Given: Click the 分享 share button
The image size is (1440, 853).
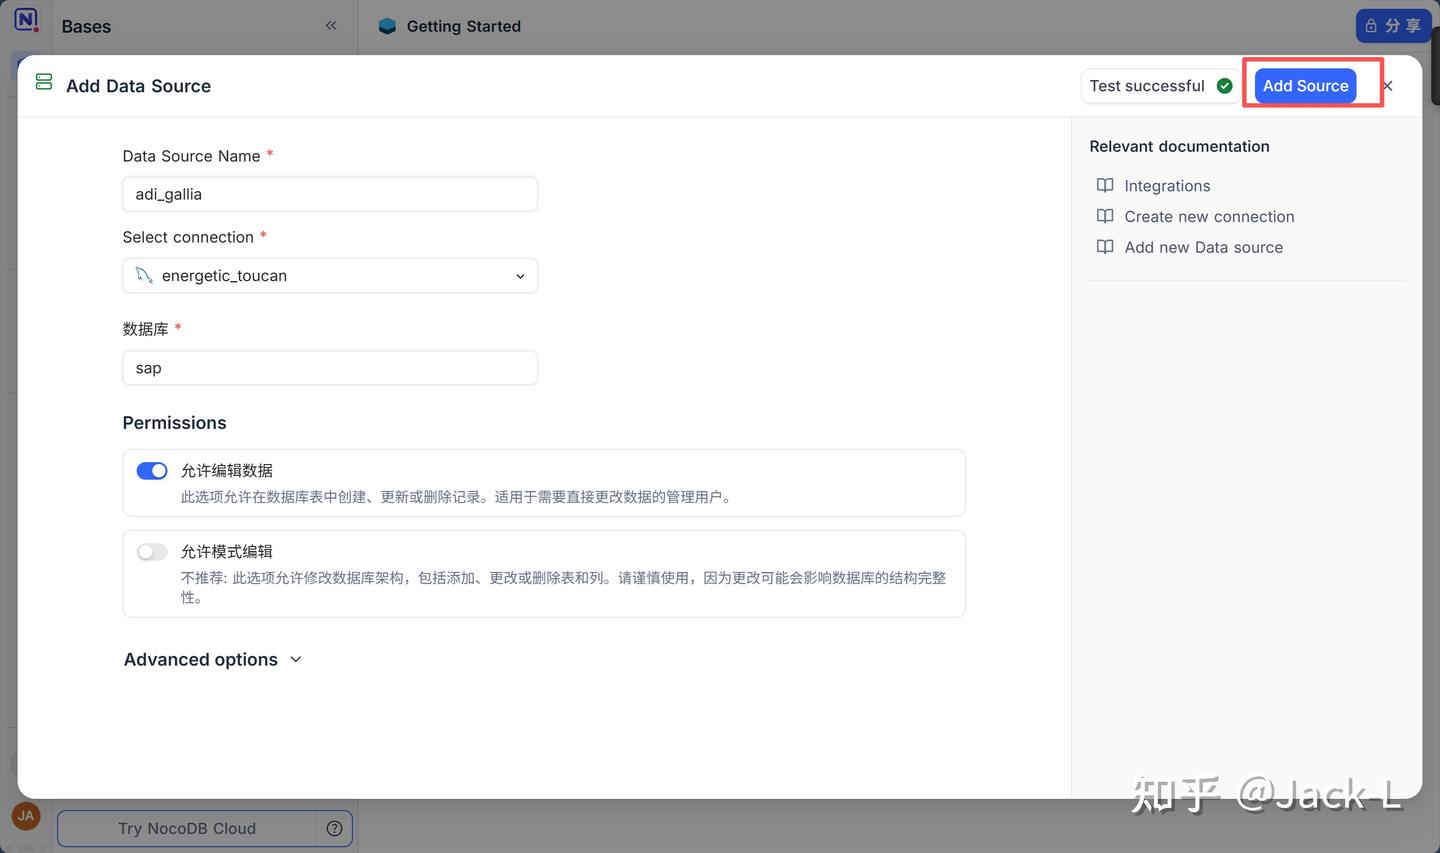Looking at the screenshot, I should [1393, 26].
